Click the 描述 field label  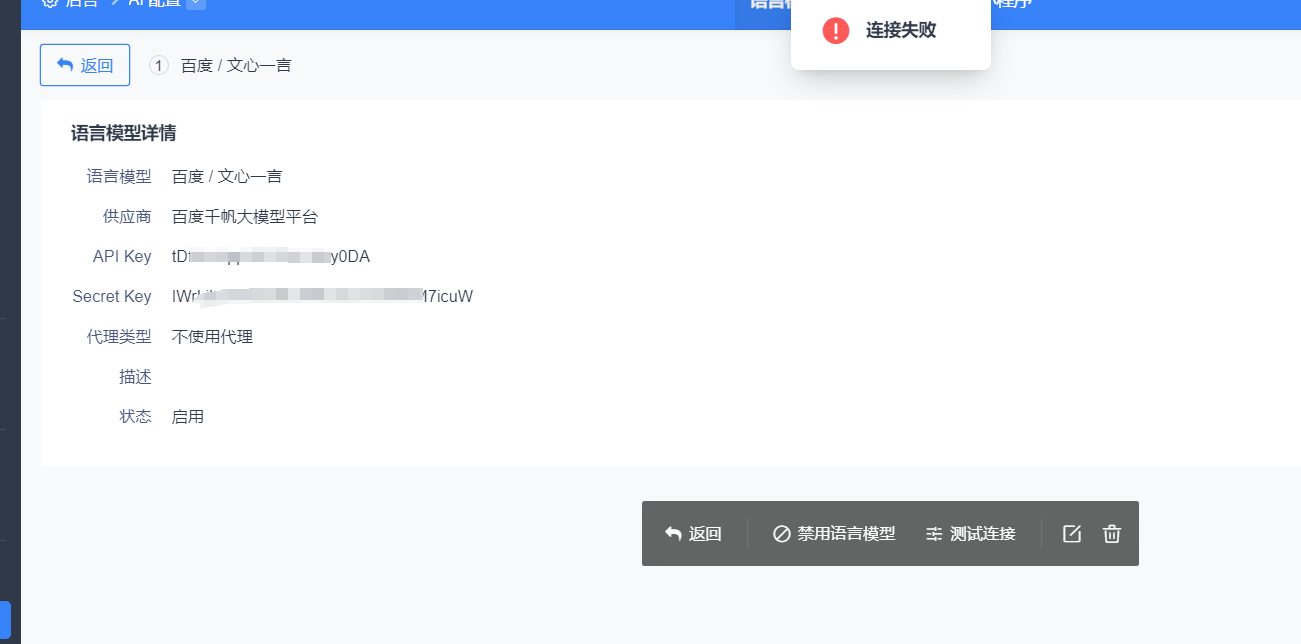[135, 376]
